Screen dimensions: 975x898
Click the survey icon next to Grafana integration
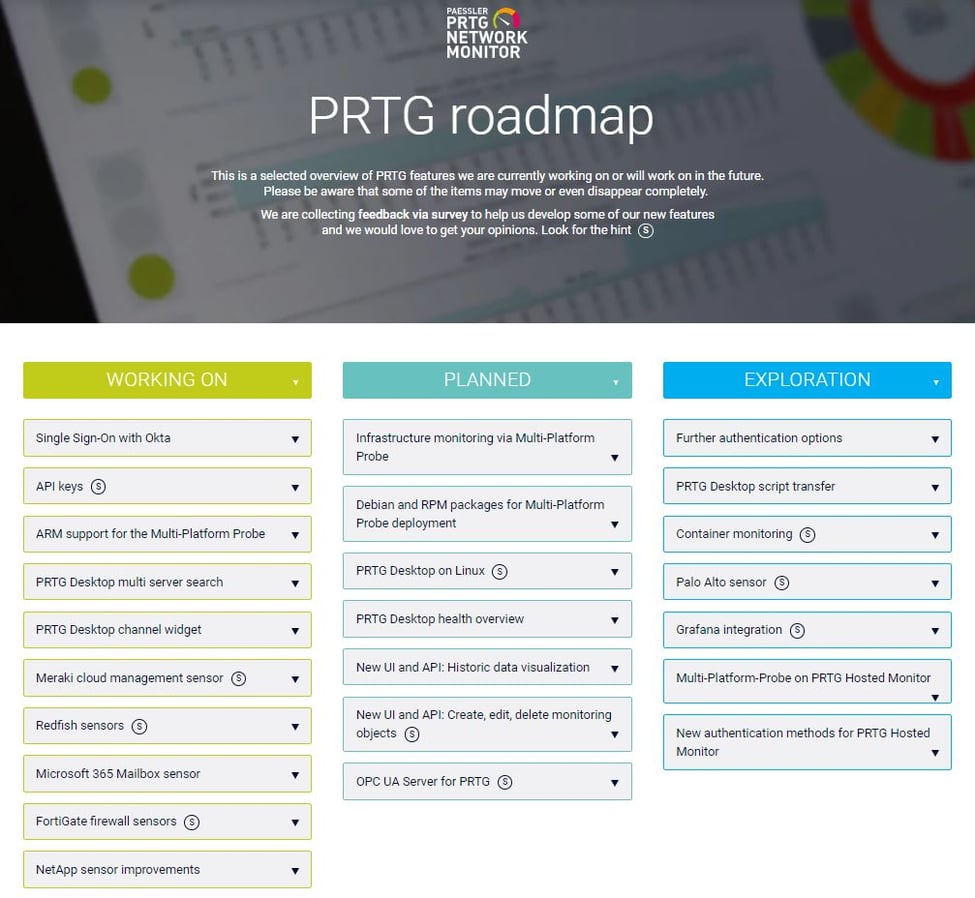[x=797, y=630]
